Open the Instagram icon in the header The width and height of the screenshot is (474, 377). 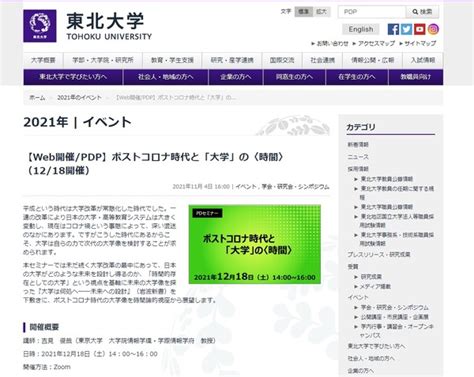(x=433, y=29)
